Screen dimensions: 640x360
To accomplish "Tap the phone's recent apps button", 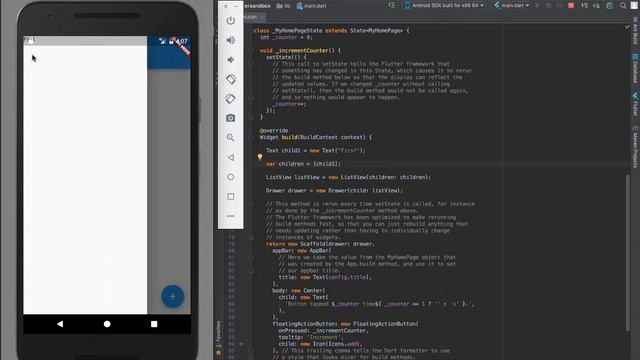I will pos(154,324).
